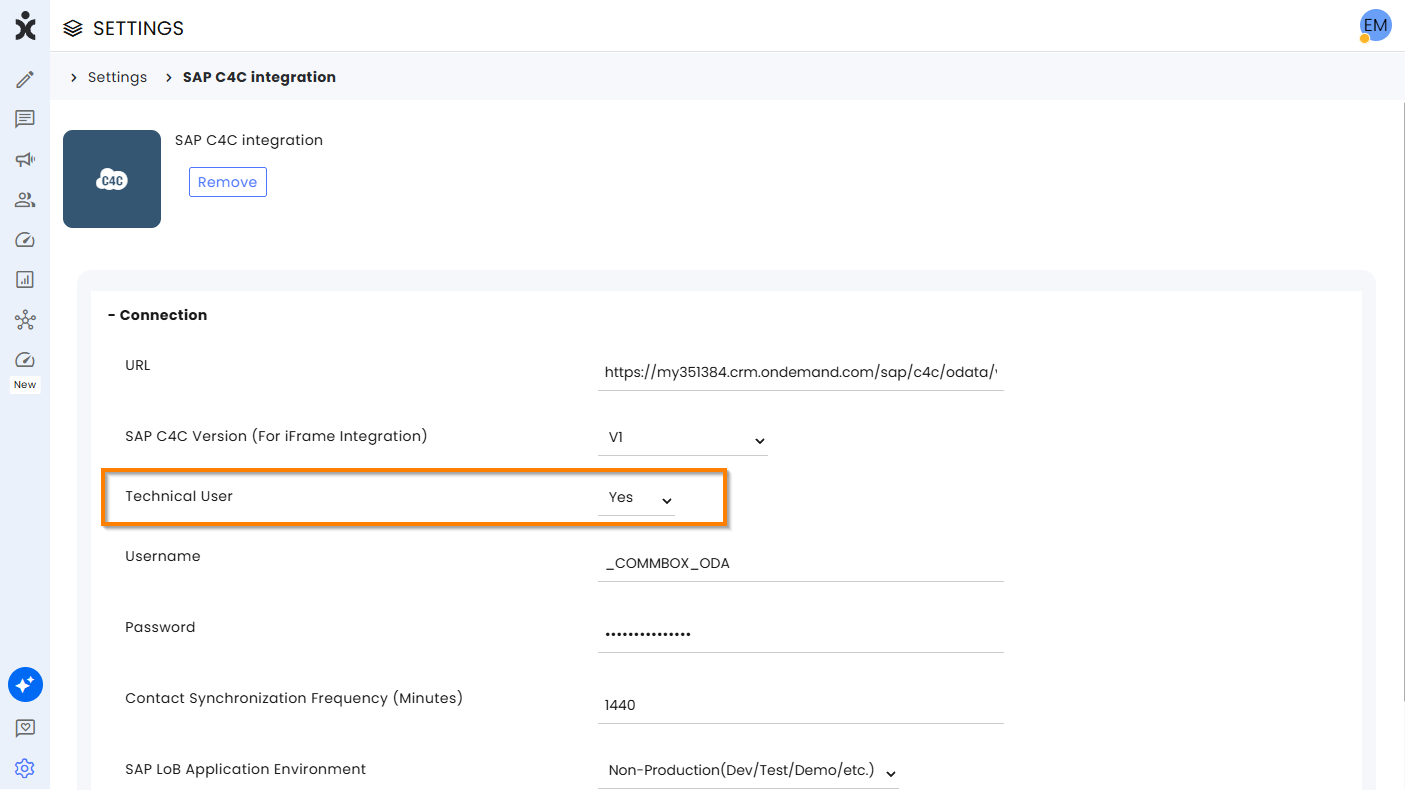Click the 'URL' label
Image resolution: width=1405 pixels, height=790 pixels.
tap(138, 365)
